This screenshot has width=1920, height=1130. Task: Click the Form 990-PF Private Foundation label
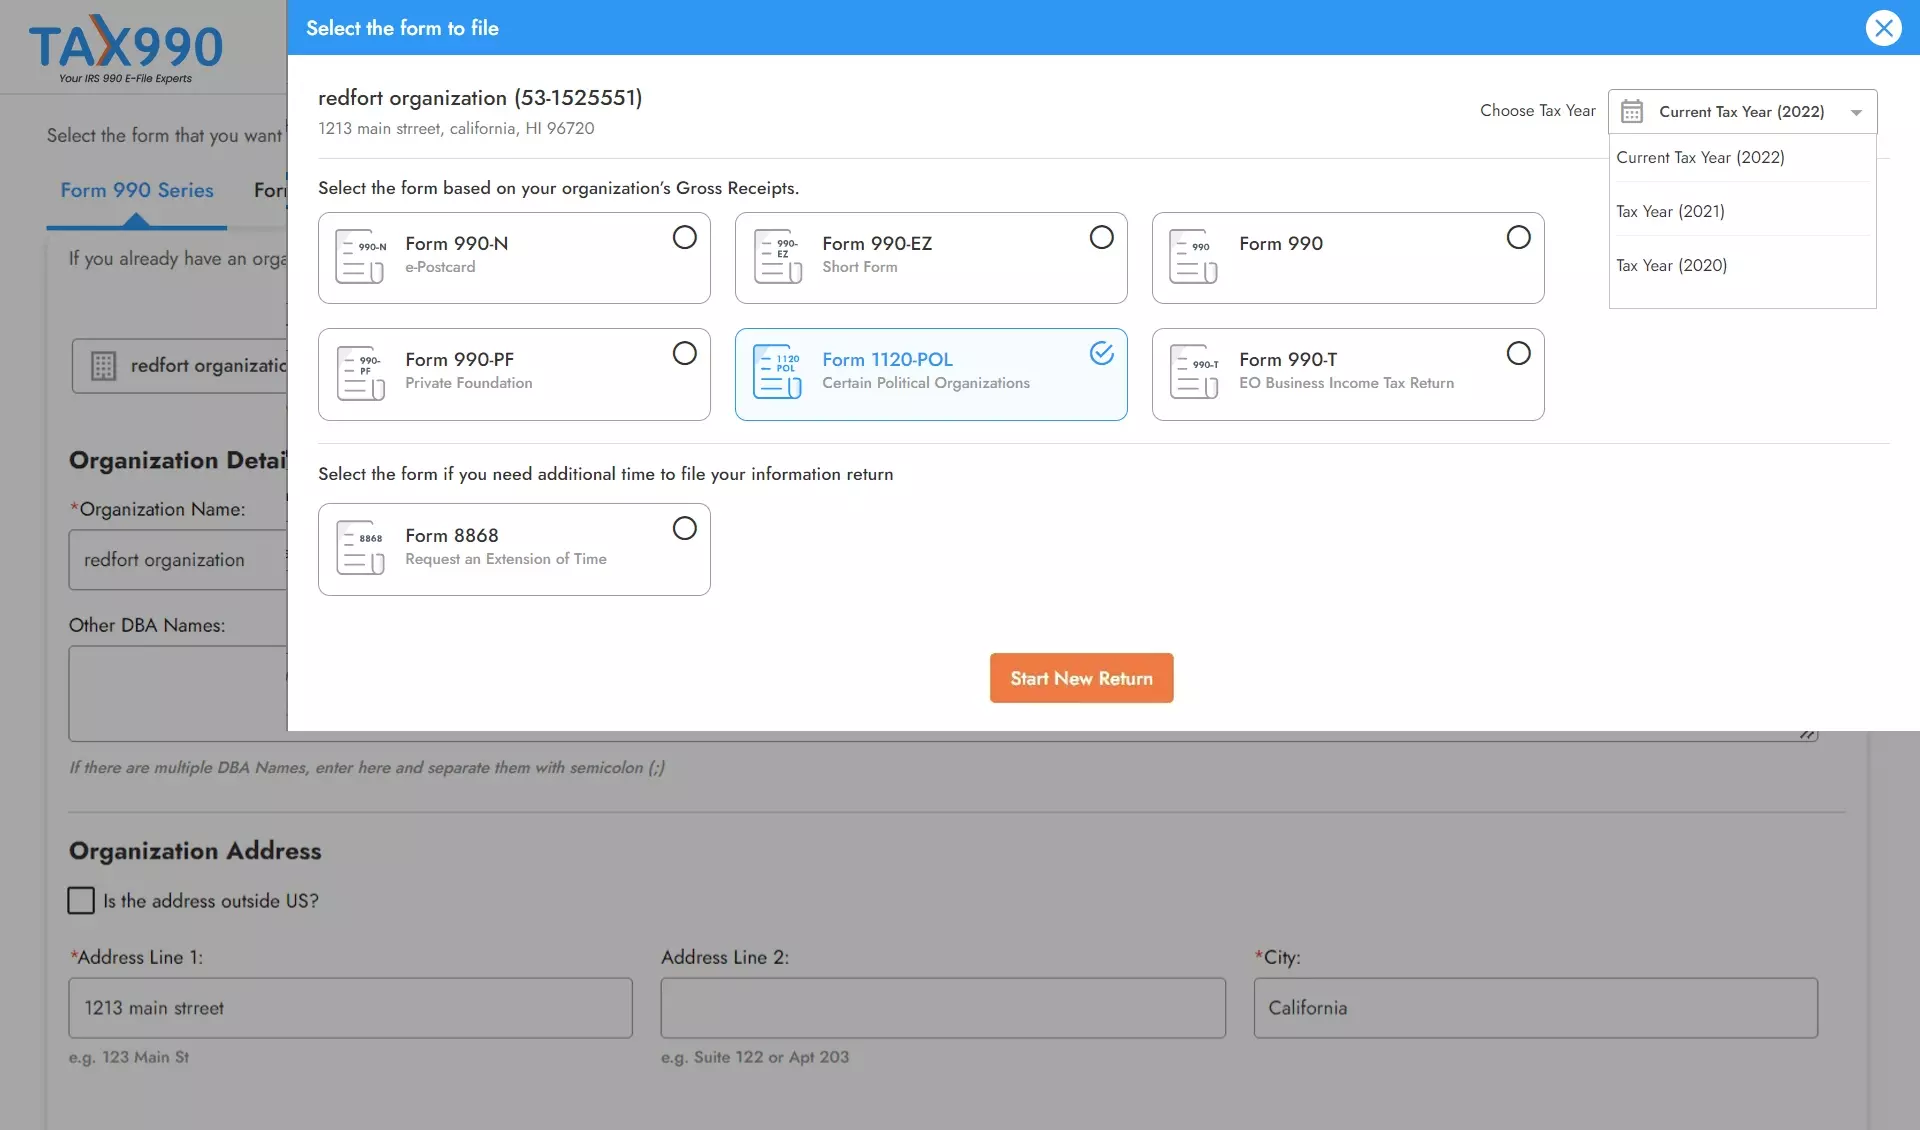click(468, 370)
